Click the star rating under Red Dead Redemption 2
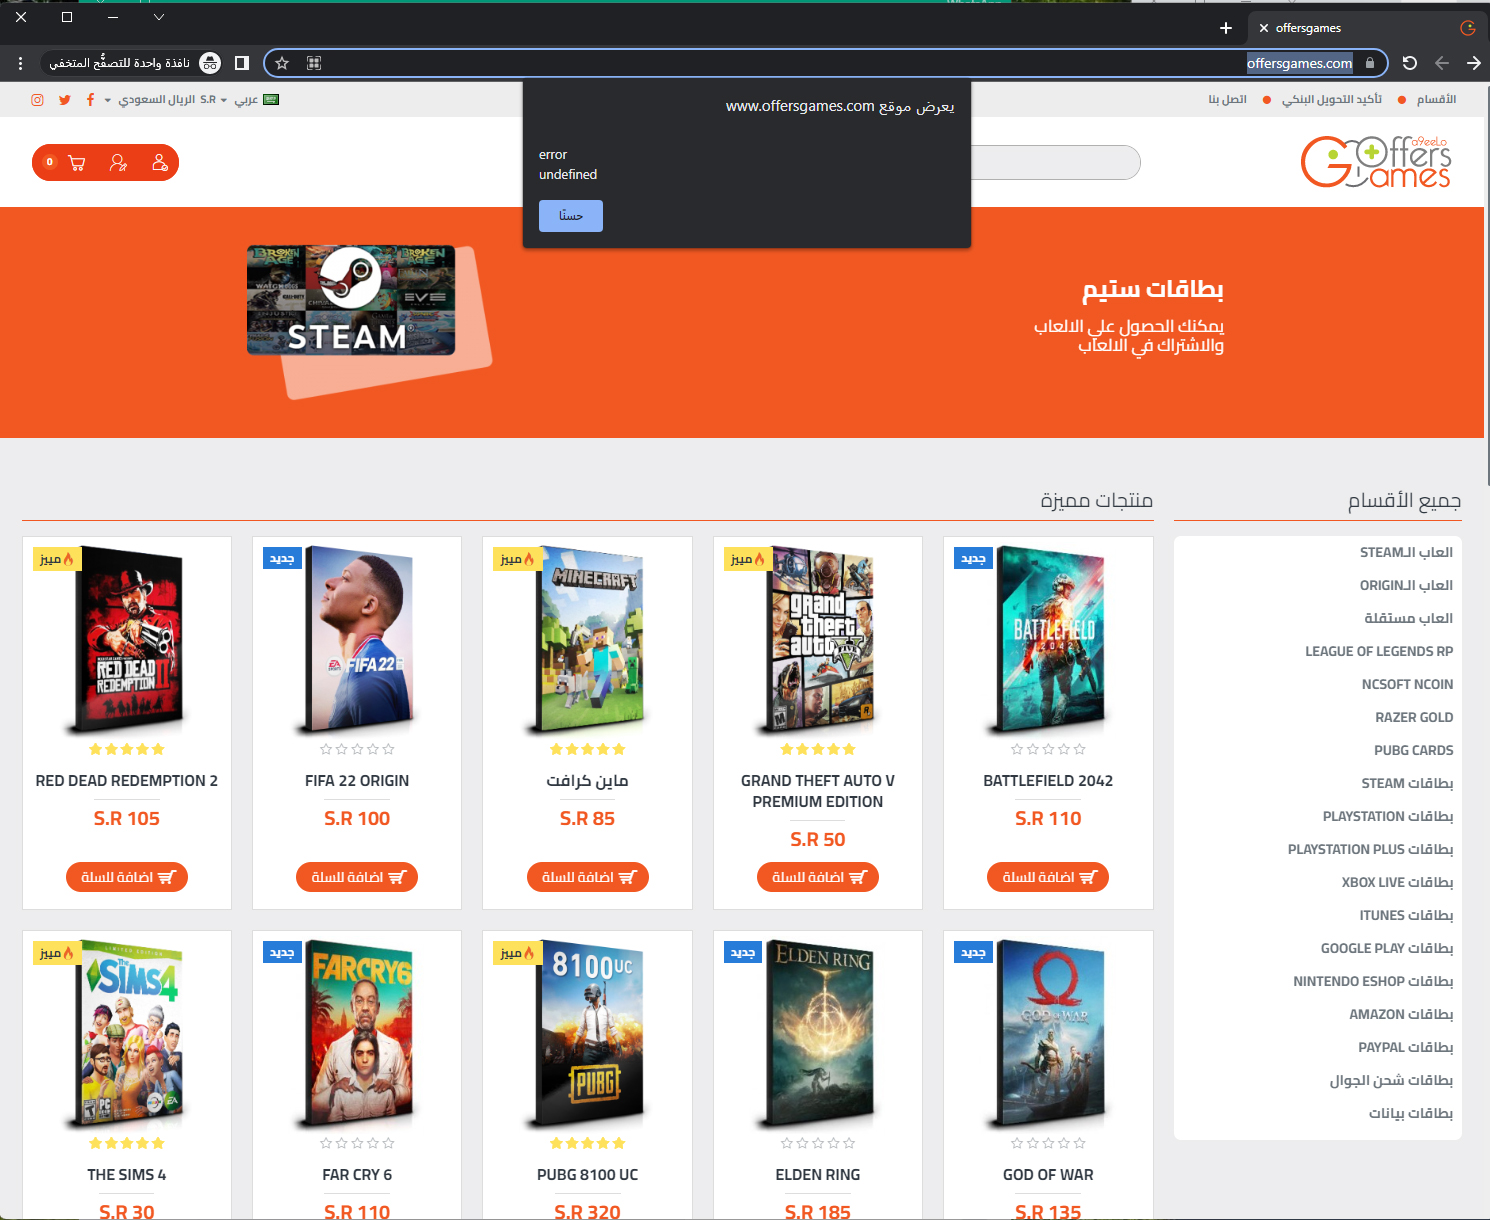 pyautogui.click(x=127, y=749)
